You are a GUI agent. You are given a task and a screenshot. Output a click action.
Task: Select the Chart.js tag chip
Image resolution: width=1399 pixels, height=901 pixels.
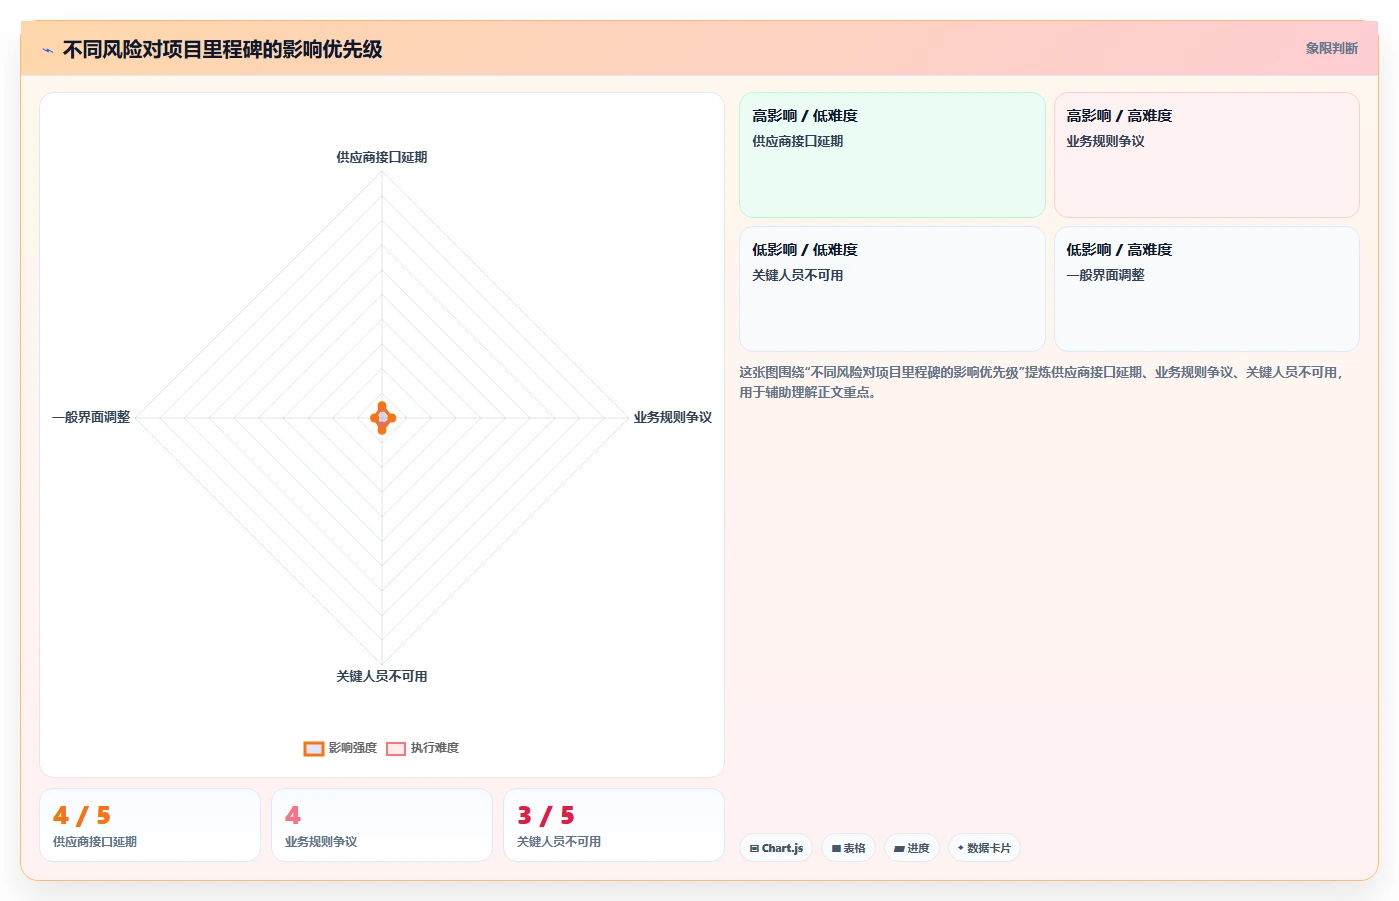(x=776, y=848)
